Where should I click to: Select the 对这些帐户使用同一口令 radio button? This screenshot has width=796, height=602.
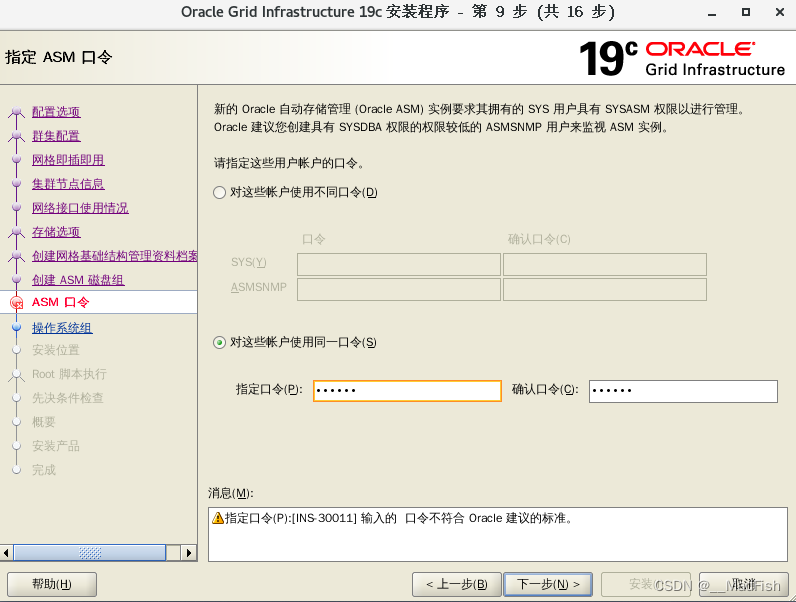(x=219, y=343)
